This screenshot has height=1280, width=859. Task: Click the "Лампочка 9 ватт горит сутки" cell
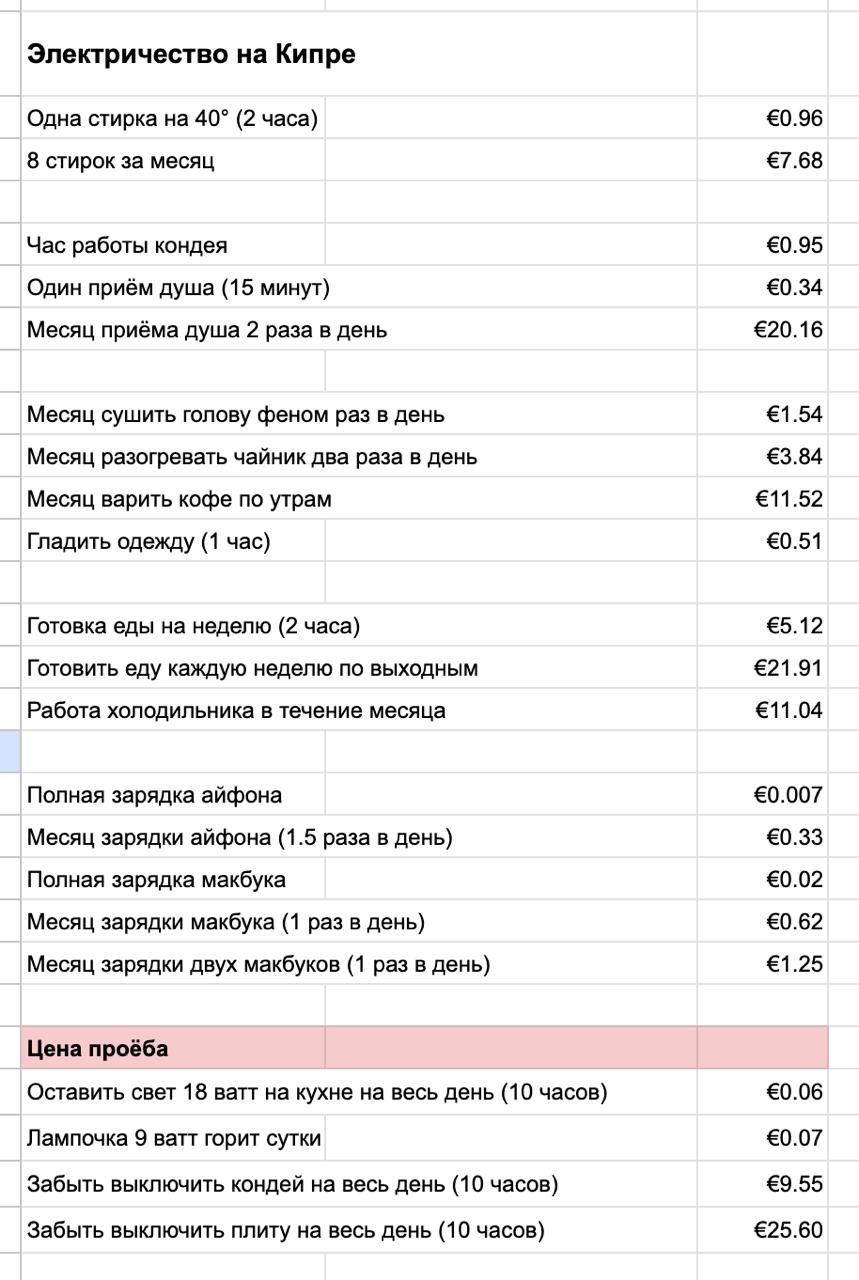(174, 1138)
